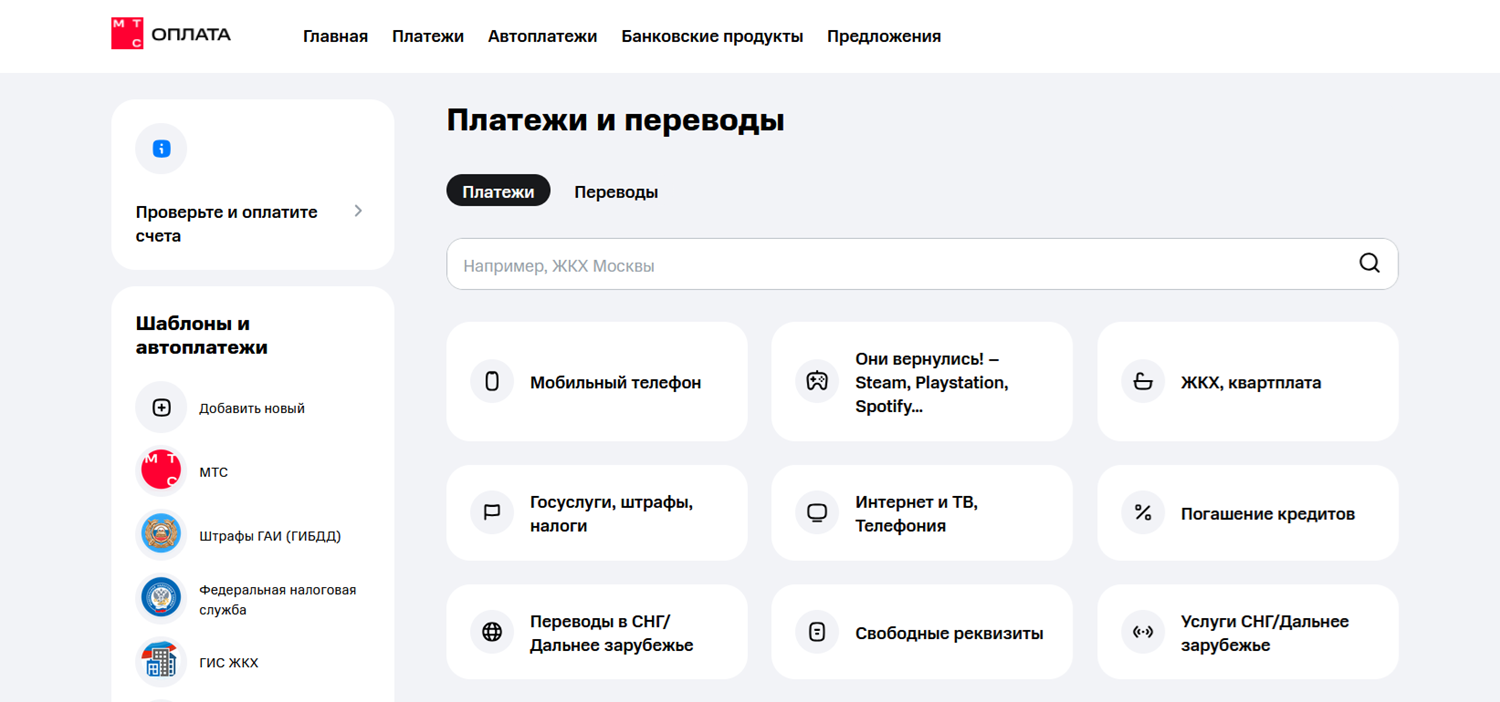Select Переводы в СНГ/Дальнее зарубежье label
The height and width of the screenshot is (702, 1500).
[x=612, y=633]
